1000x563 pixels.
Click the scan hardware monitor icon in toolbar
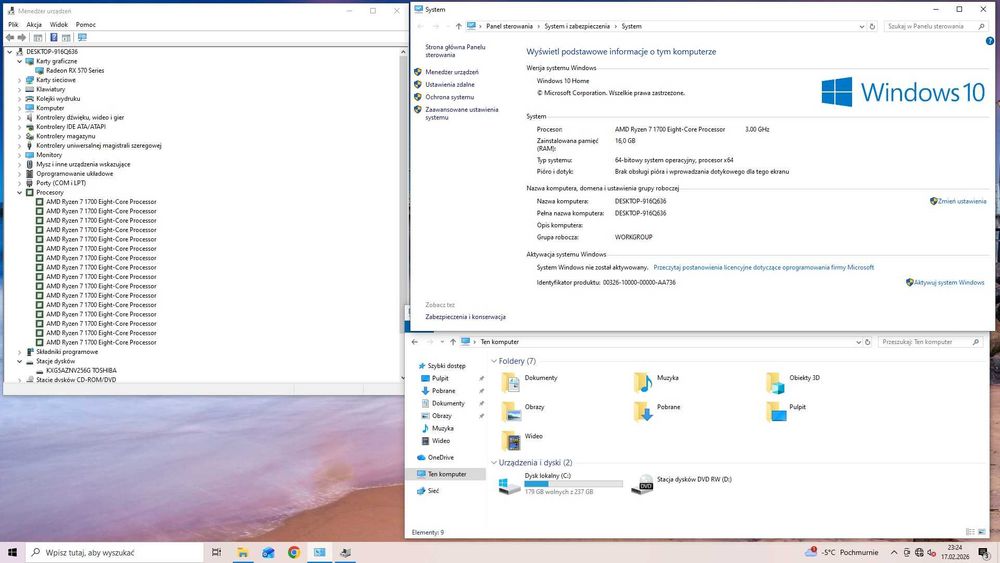(82, 38)
